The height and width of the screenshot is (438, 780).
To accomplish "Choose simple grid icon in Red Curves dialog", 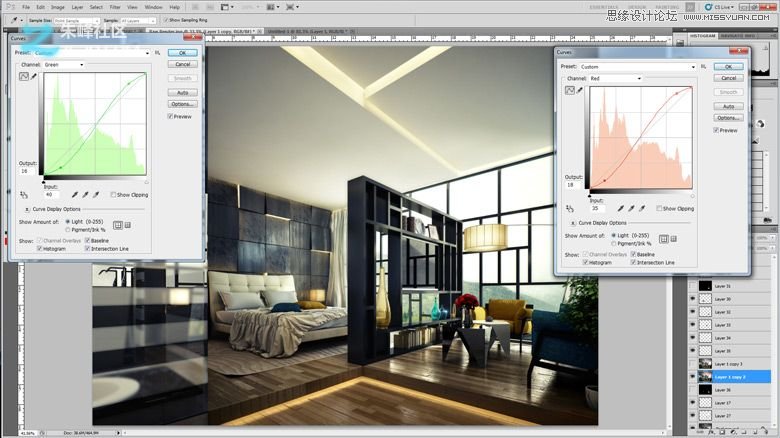I will click(x=664, y=239).
